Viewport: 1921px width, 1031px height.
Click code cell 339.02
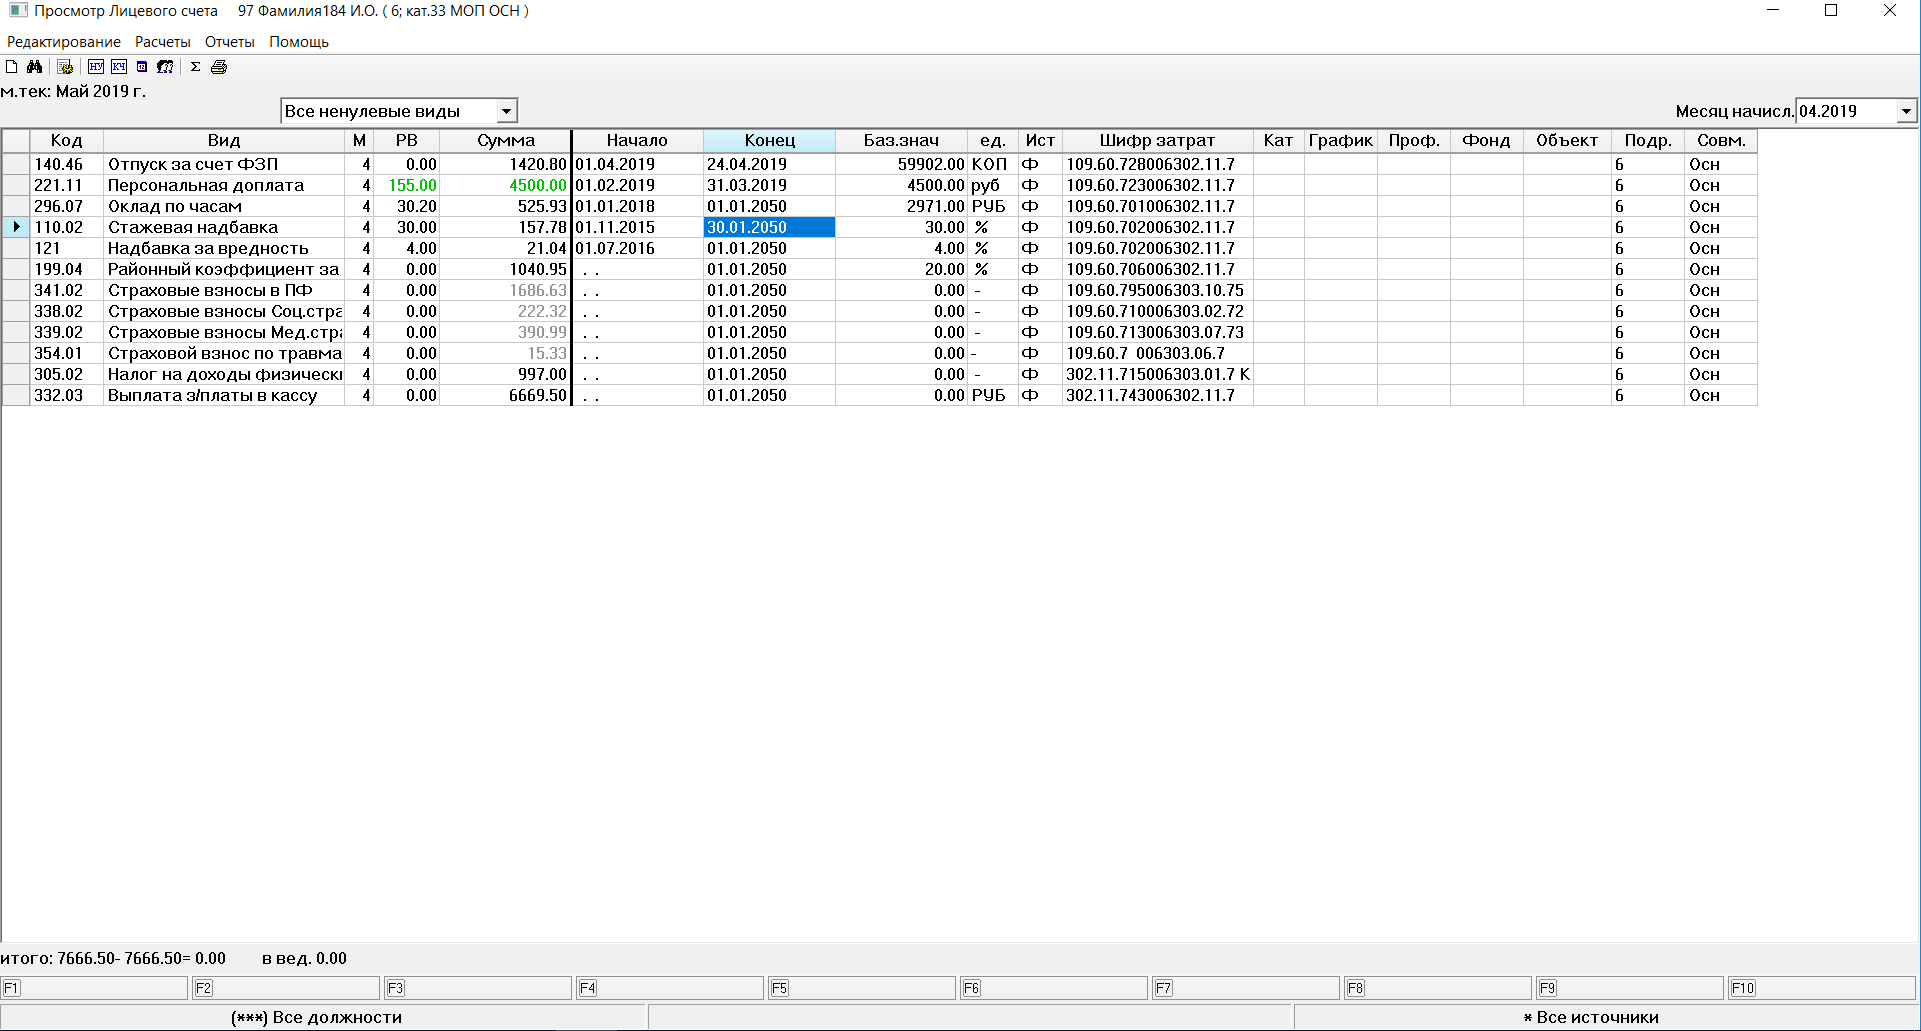coord(66,332)
